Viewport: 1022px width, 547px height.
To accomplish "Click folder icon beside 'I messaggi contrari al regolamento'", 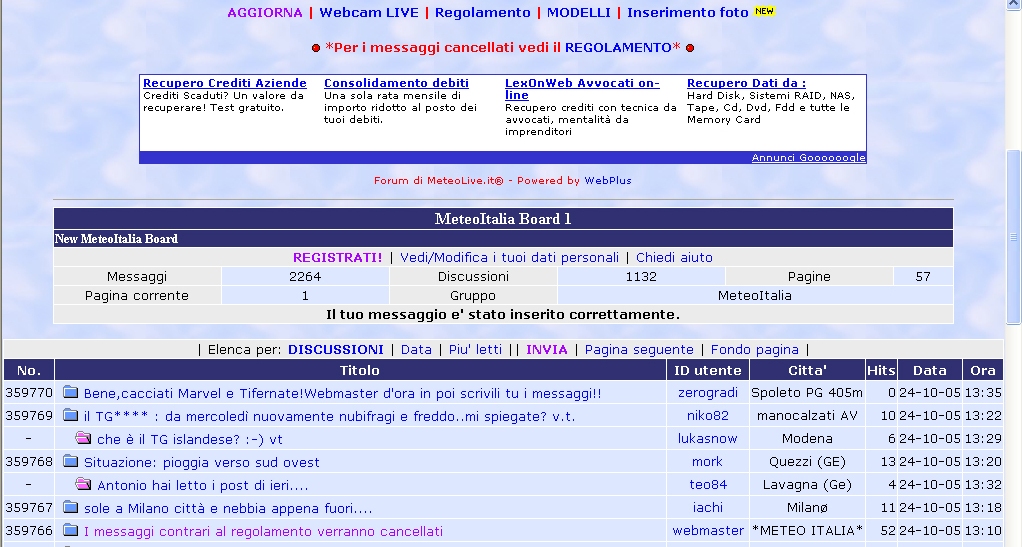I will (x=70, y=531).
